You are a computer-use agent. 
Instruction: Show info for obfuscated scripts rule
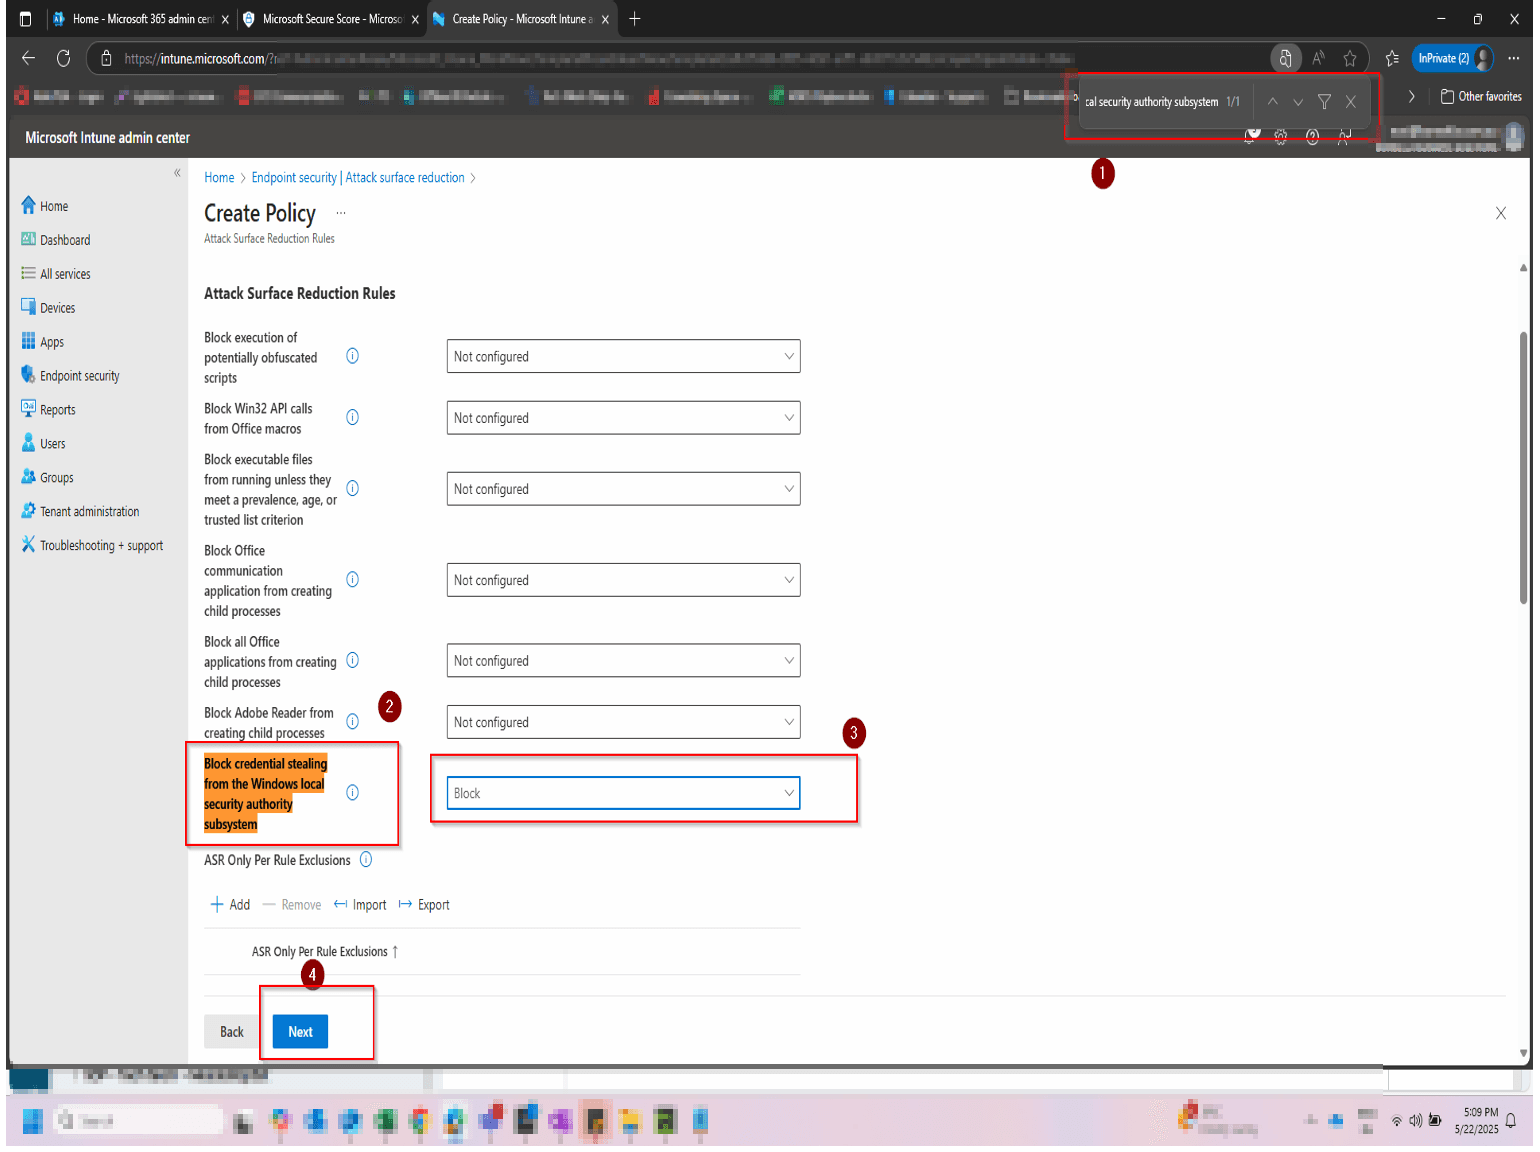(x=353, y=356)
